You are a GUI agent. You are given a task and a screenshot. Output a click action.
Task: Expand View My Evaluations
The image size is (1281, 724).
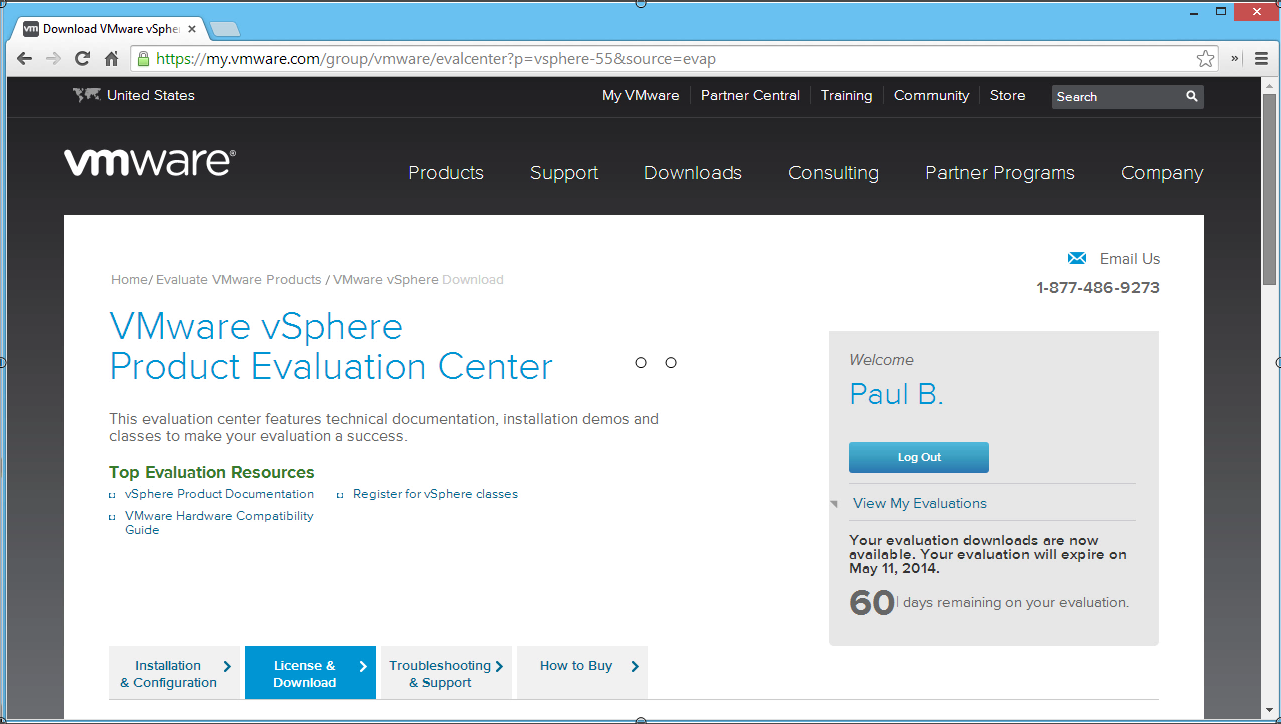[920, 503]
